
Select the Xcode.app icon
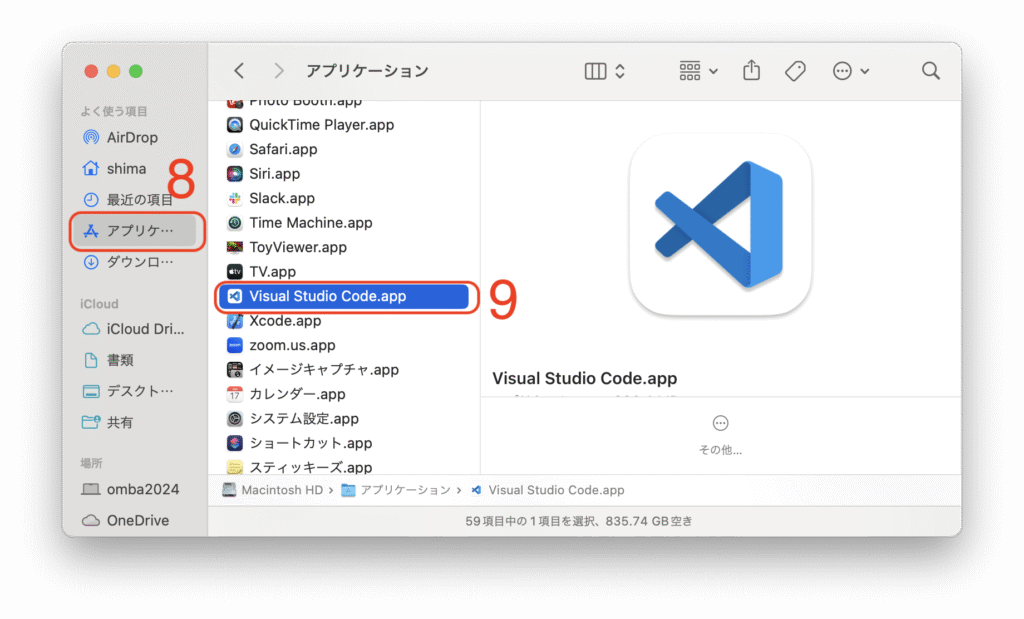(x=234, y=321)
